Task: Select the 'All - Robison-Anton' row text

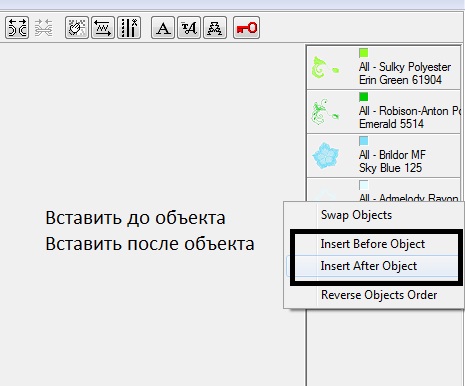Action: (x=410, y=111)
